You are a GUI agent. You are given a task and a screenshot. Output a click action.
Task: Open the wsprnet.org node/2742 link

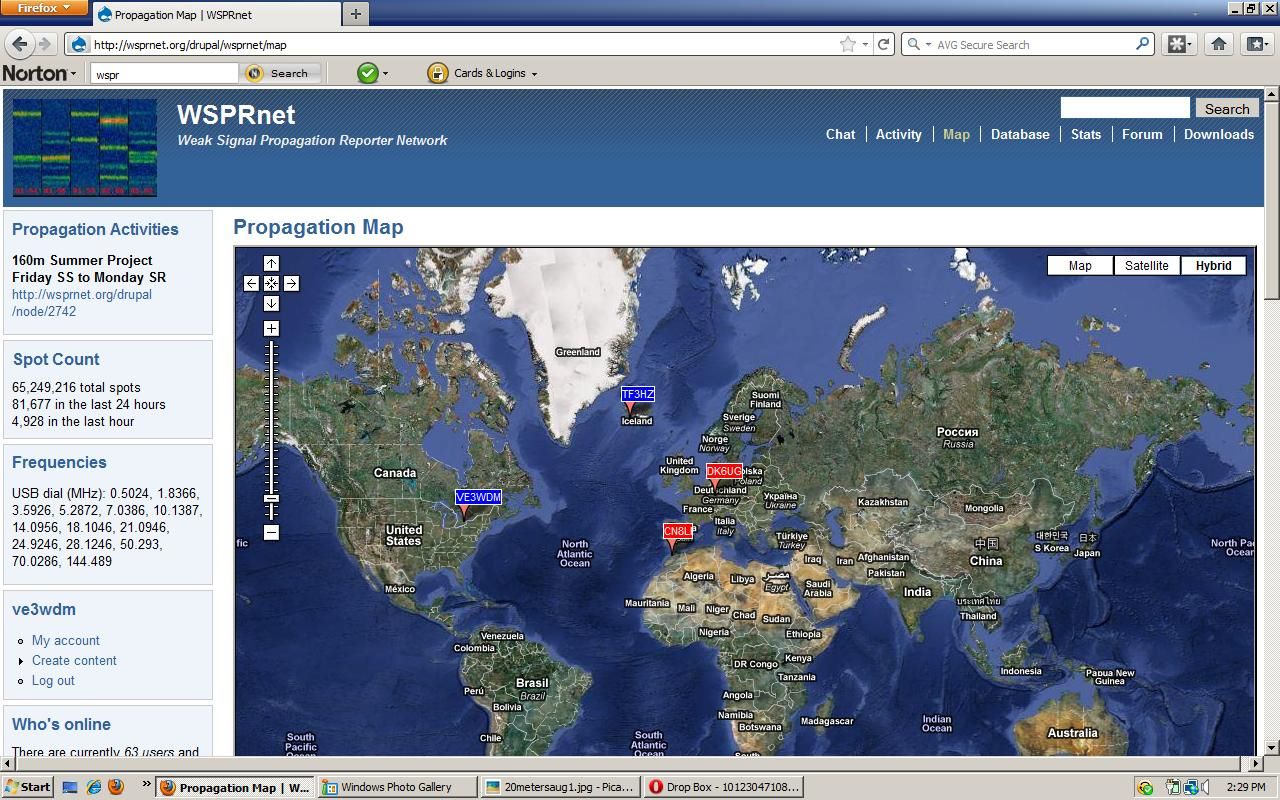[82, 303]
